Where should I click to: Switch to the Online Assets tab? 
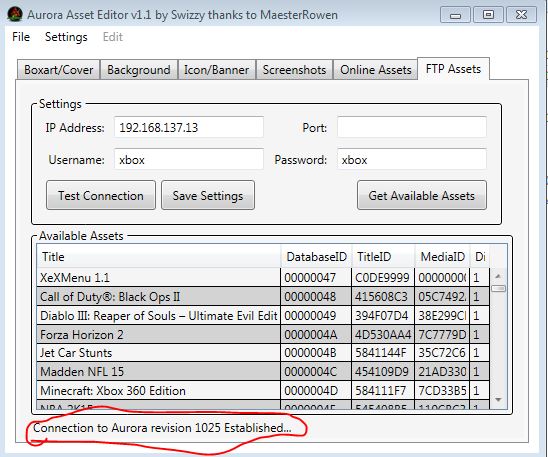pos(376,70)
